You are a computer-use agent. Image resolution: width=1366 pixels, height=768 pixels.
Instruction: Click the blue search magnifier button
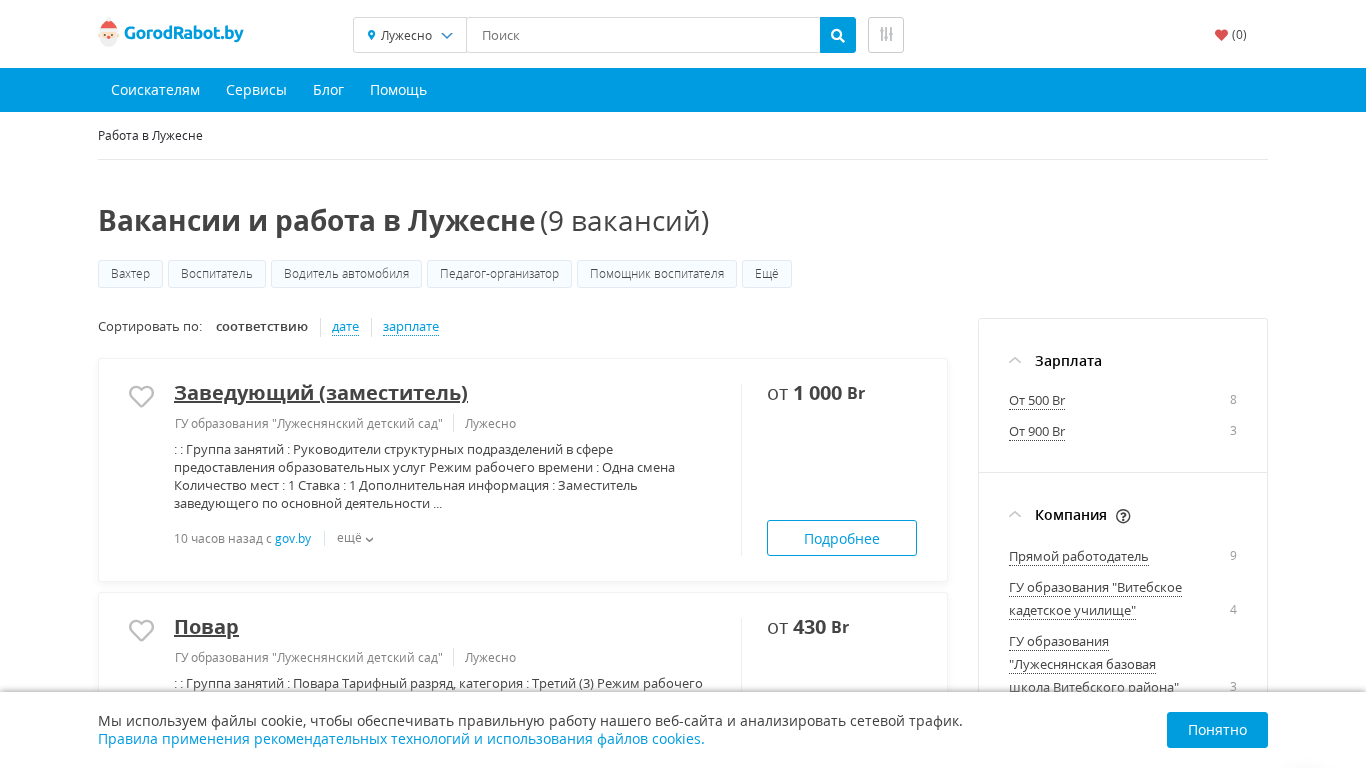coord(838,35)
